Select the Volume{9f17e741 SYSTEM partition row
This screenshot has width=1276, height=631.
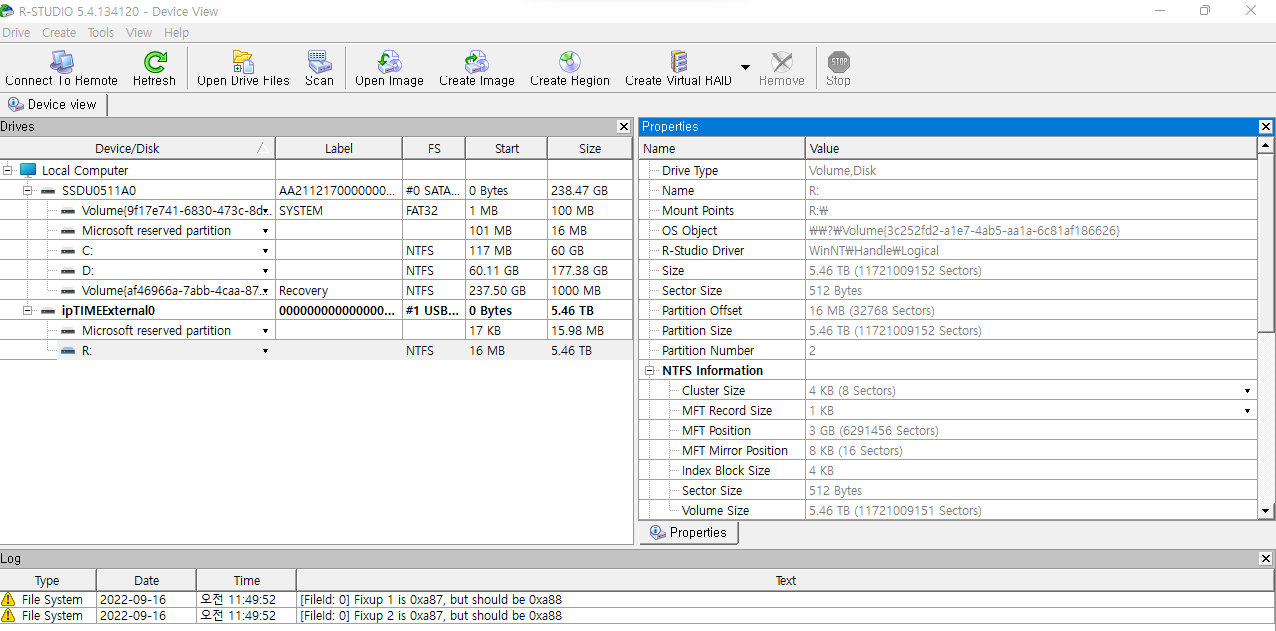[316, 211]
